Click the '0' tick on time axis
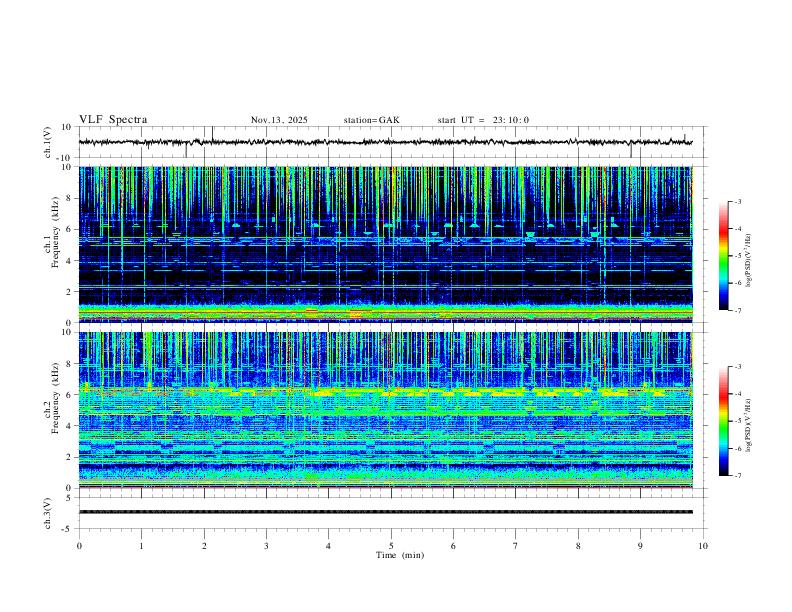The image size is (792, 612). coord(79,546)
